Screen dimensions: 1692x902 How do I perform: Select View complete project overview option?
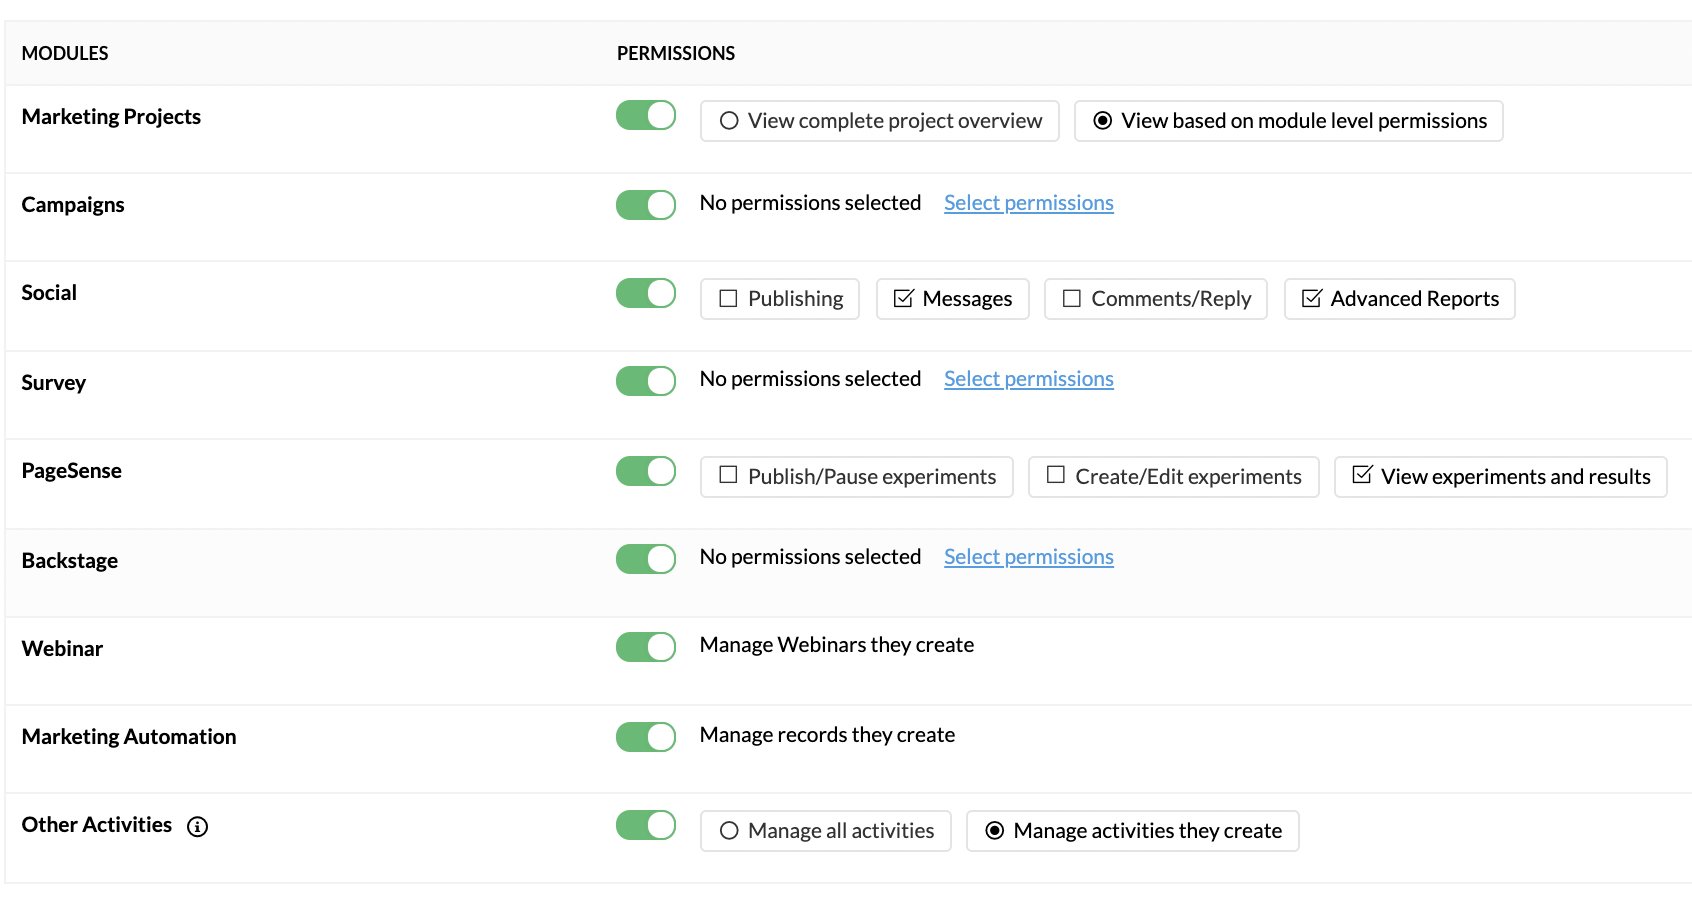coord(880,121)
